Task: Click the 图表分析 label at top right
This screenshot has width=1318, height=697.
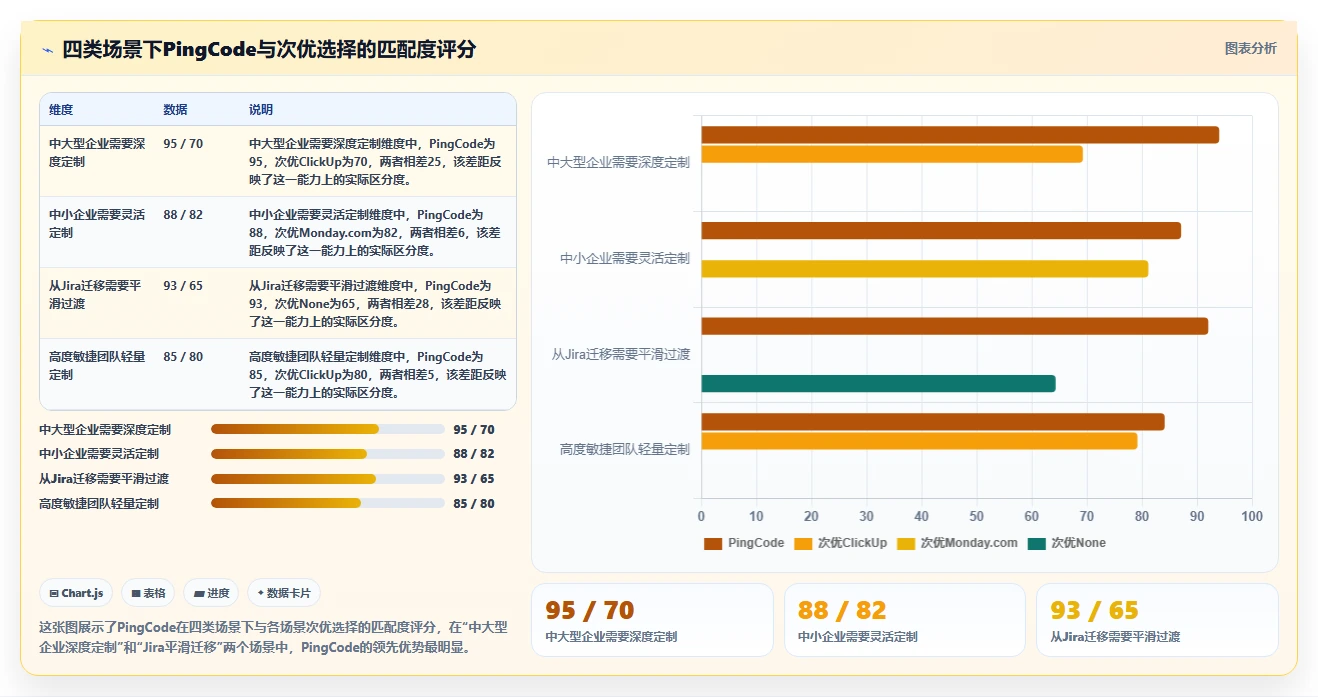Action: click(1250, 48)
